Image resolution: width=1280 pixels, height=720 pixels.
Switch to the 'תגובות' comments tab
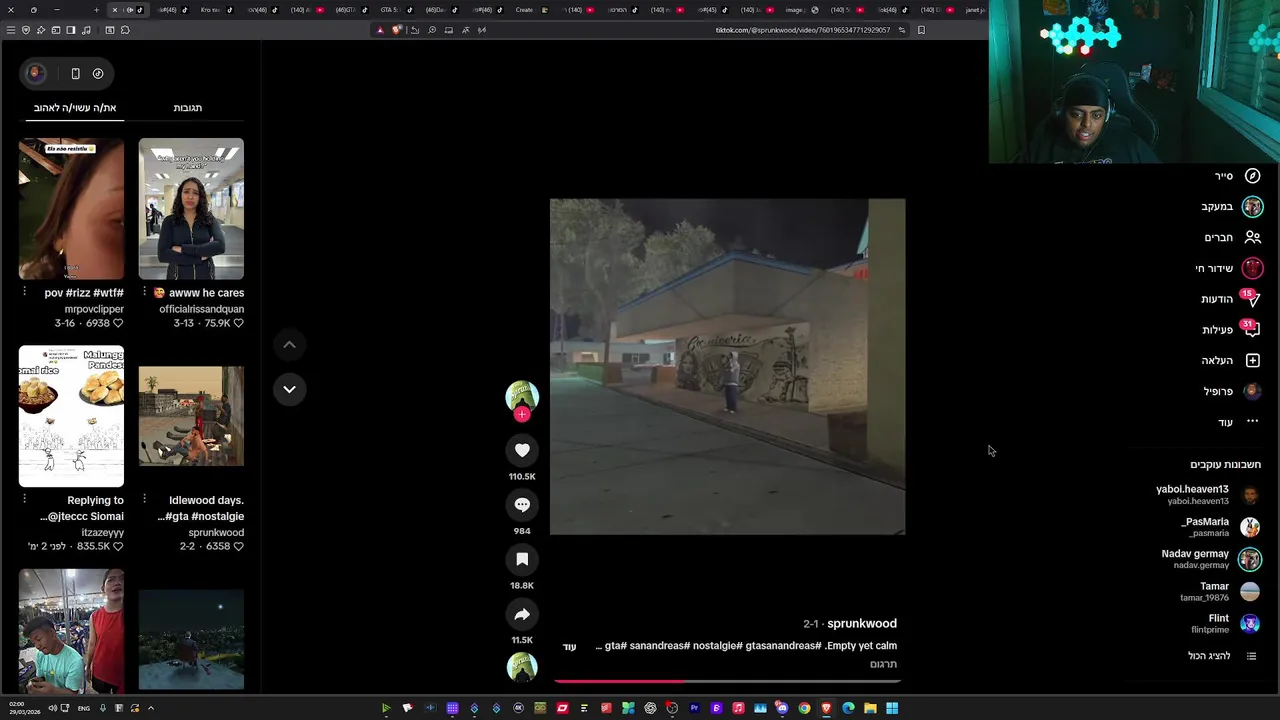[x=187, y=108]
